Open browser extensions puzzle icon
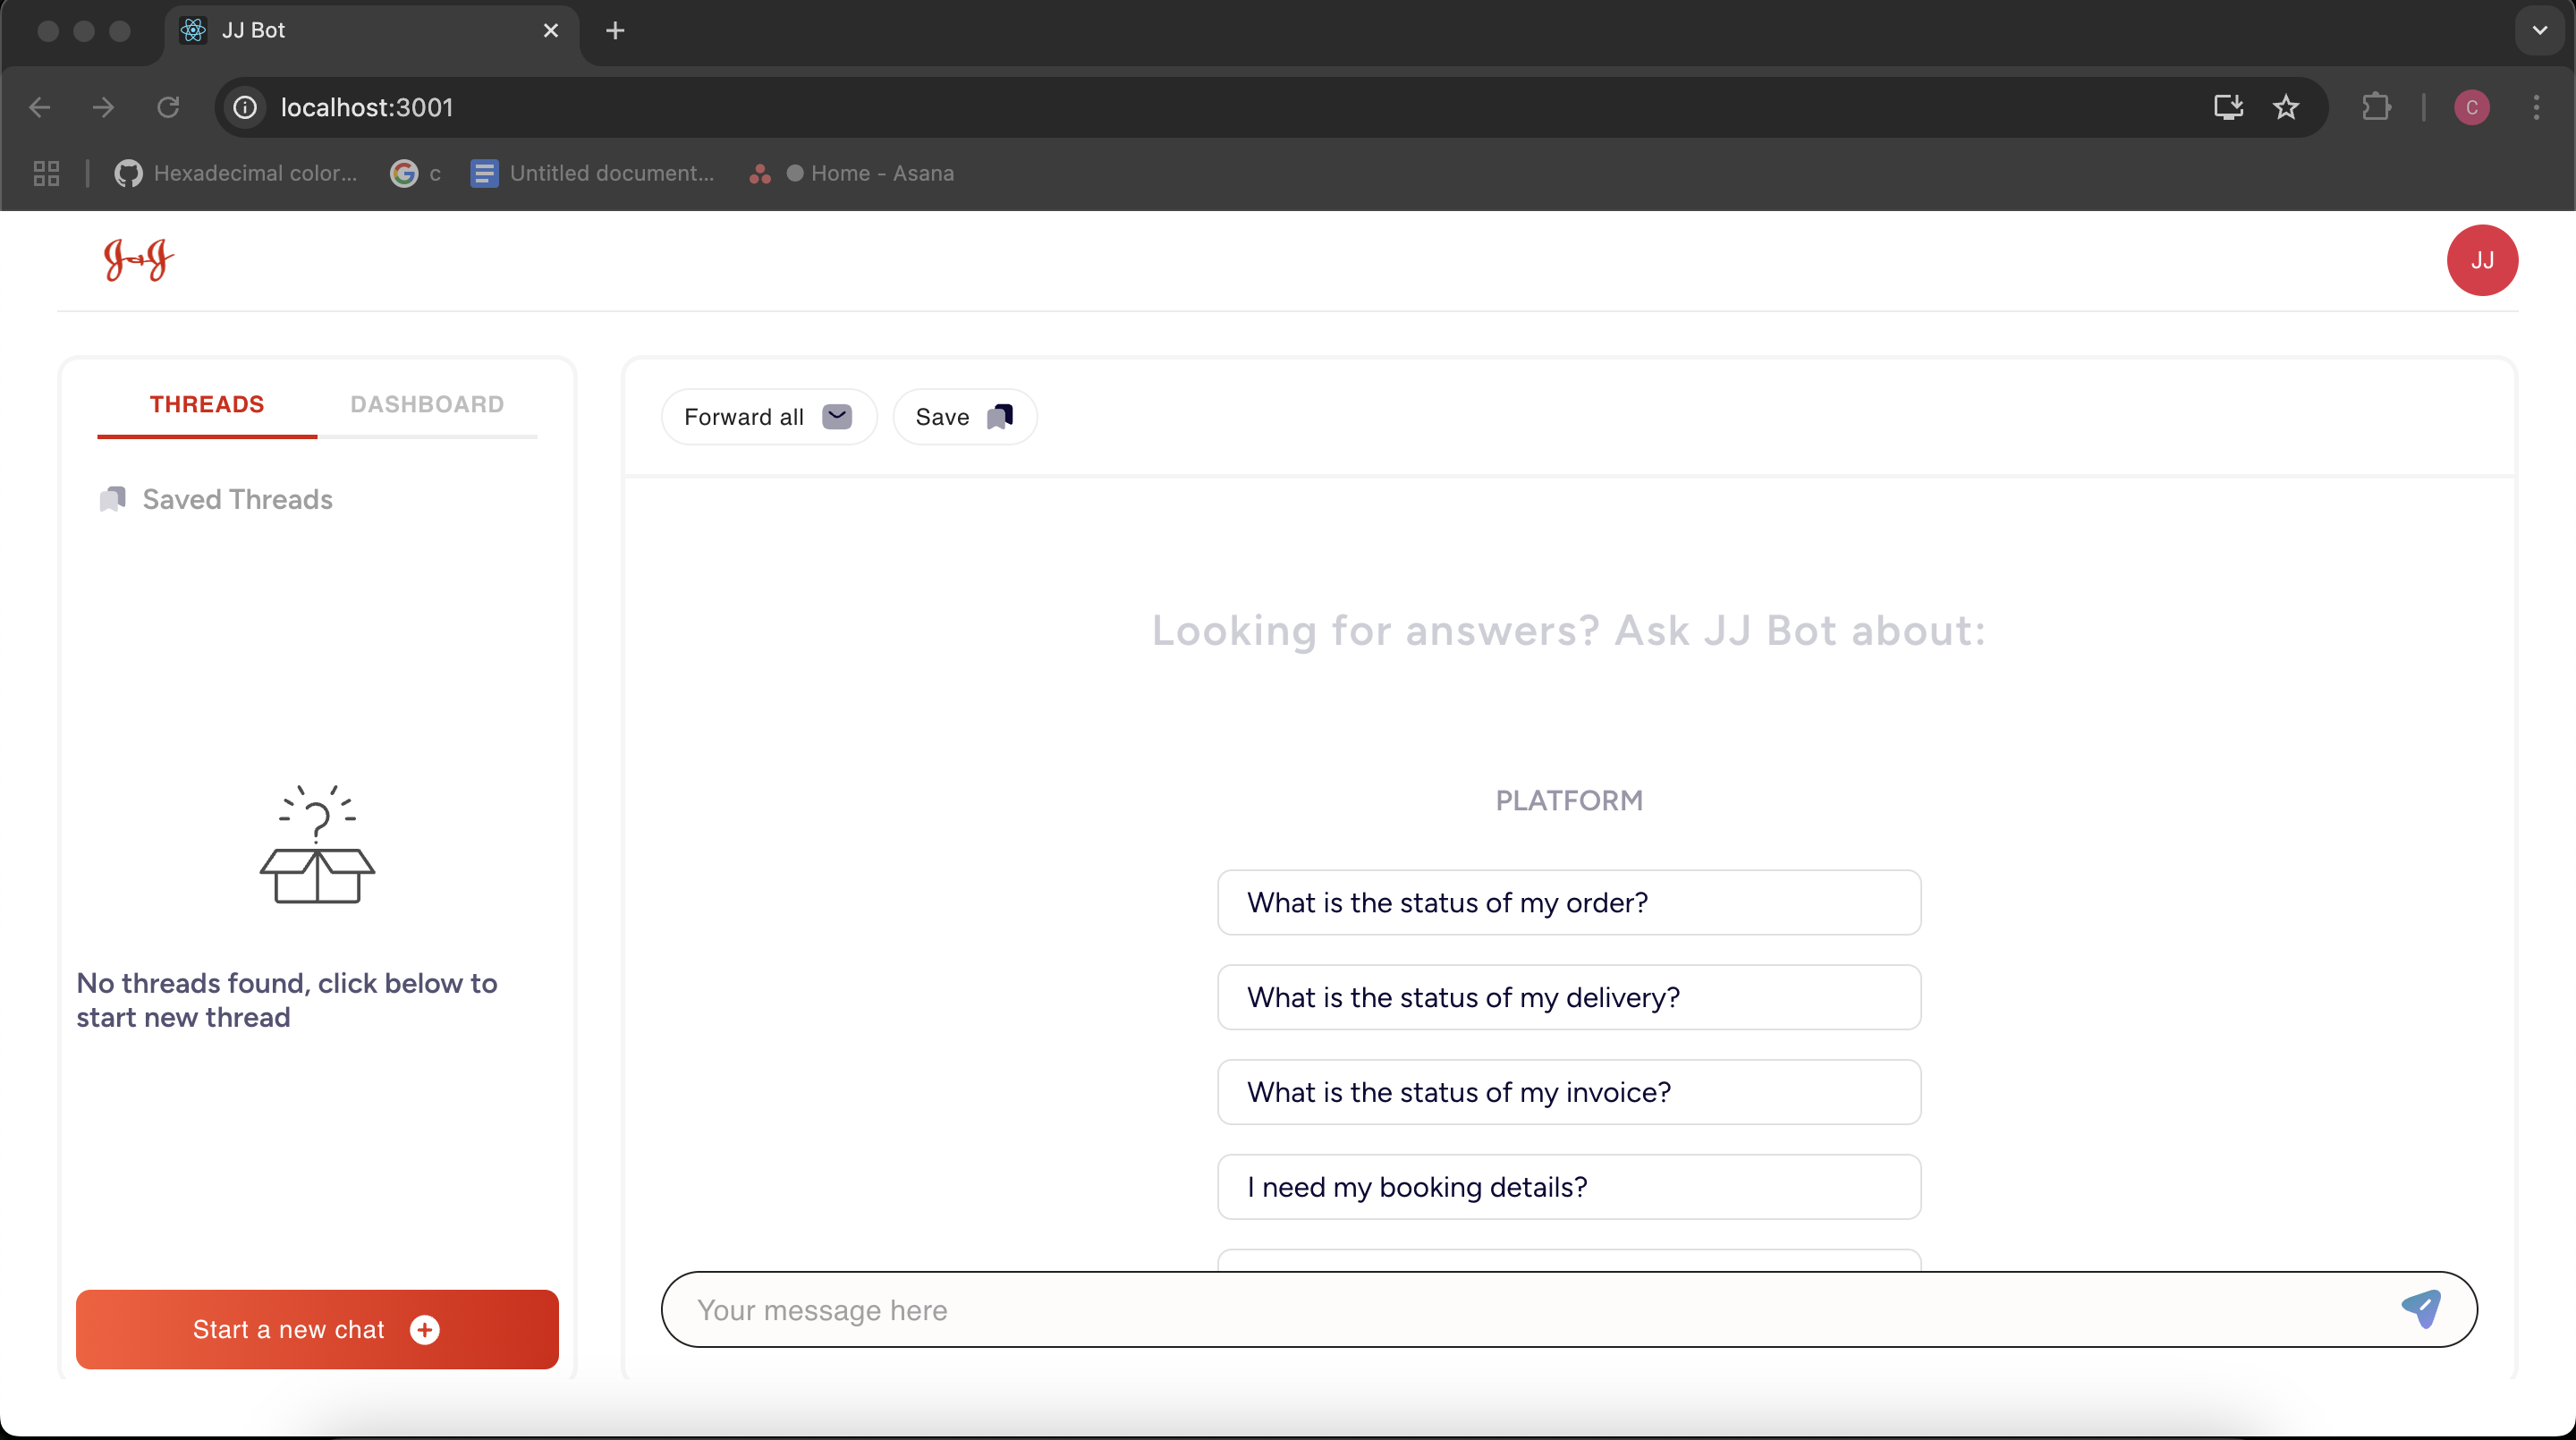Image resolution: width=2576 pixels, height=1440 pixels. tap(2377, 107)
